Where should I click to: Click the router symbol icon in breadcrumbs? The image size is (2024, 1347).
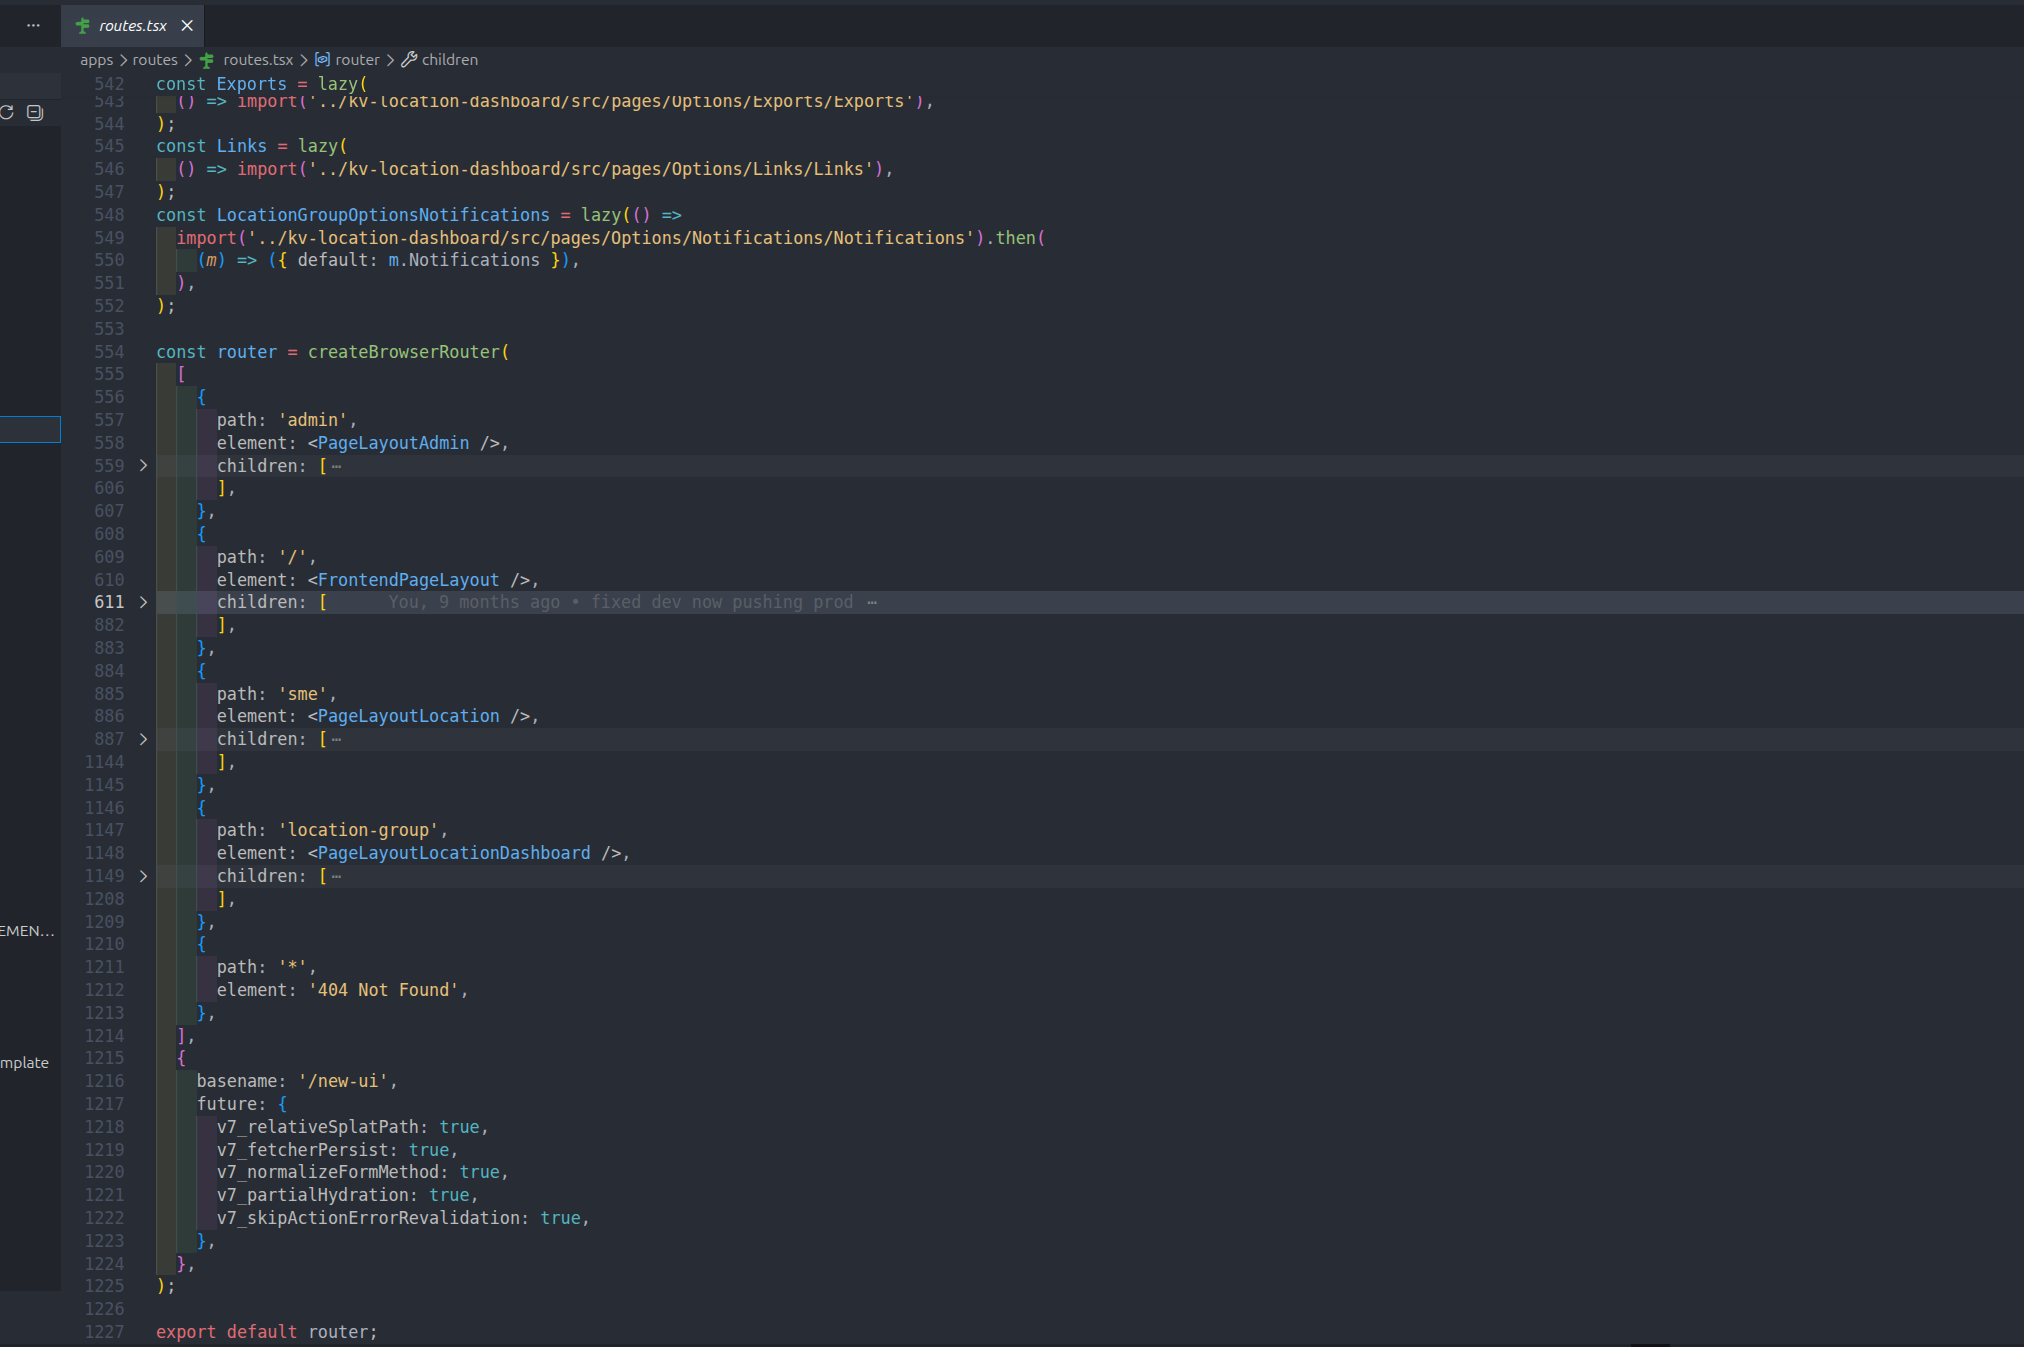point(322,60)
